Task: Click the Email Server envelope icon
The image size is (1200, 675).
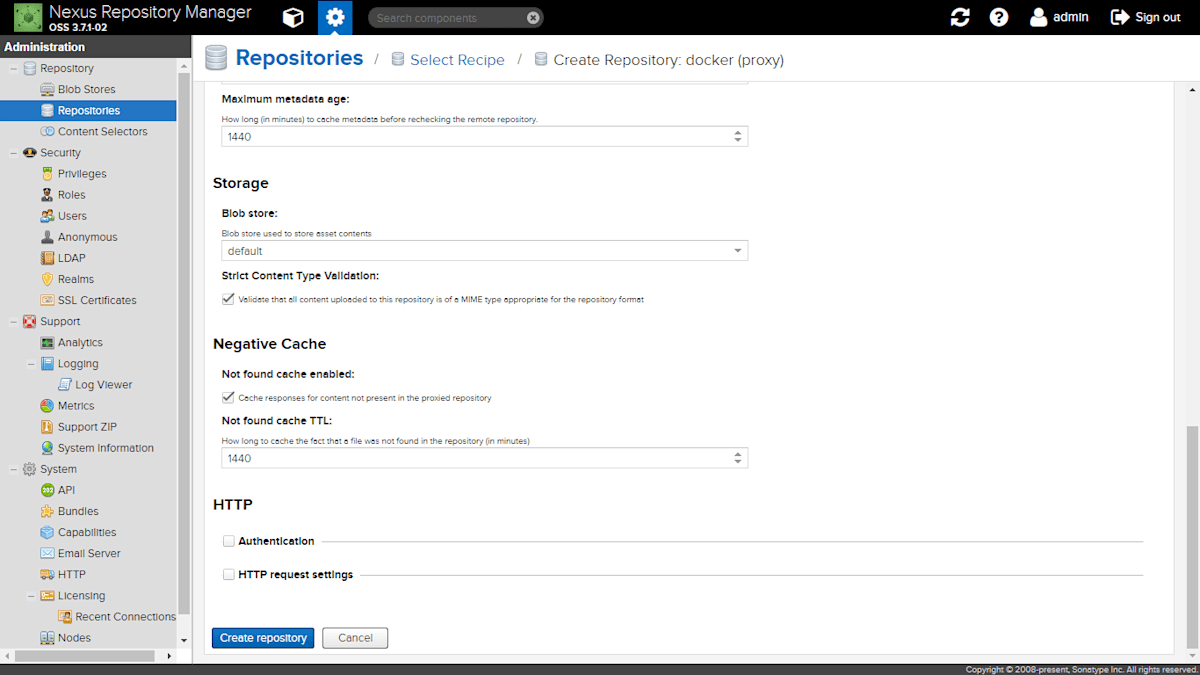Action: pyautogui.click(x=47, y=554)
